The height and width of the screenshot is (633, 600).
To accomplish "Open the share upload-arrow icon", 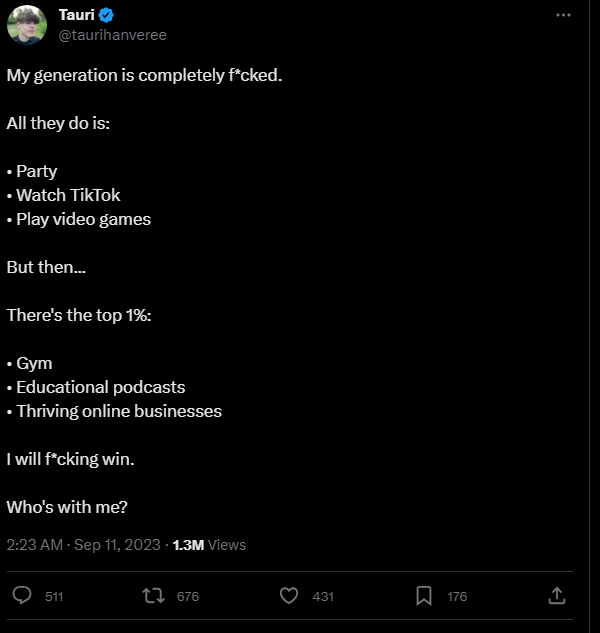I will (557, 595).
